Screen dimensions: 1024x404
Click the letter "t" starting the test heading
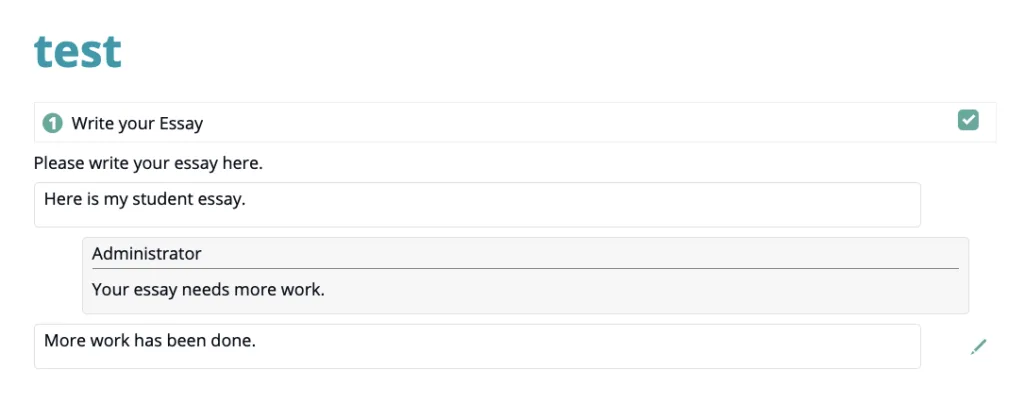[x=41, y=53]
